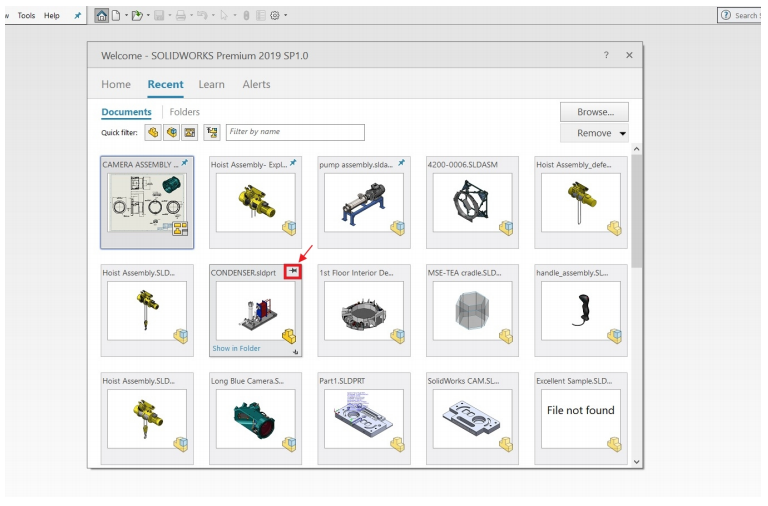Unpin the Hoist Assembly- Expl document

click(293, 163)
